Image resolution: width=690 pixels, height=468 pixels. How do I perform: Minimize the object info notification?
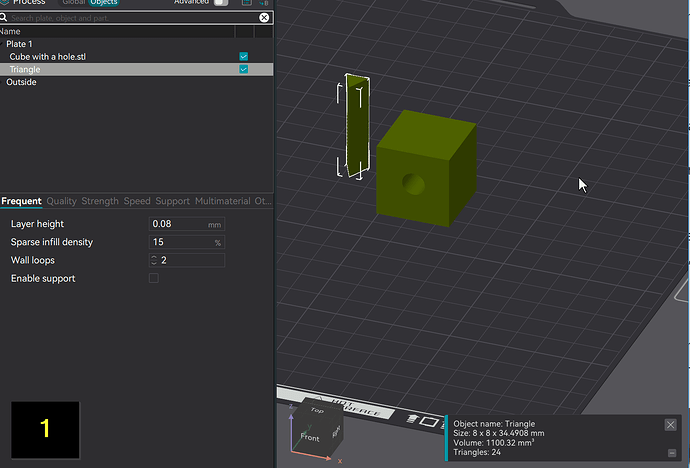(x=672, y=453)
